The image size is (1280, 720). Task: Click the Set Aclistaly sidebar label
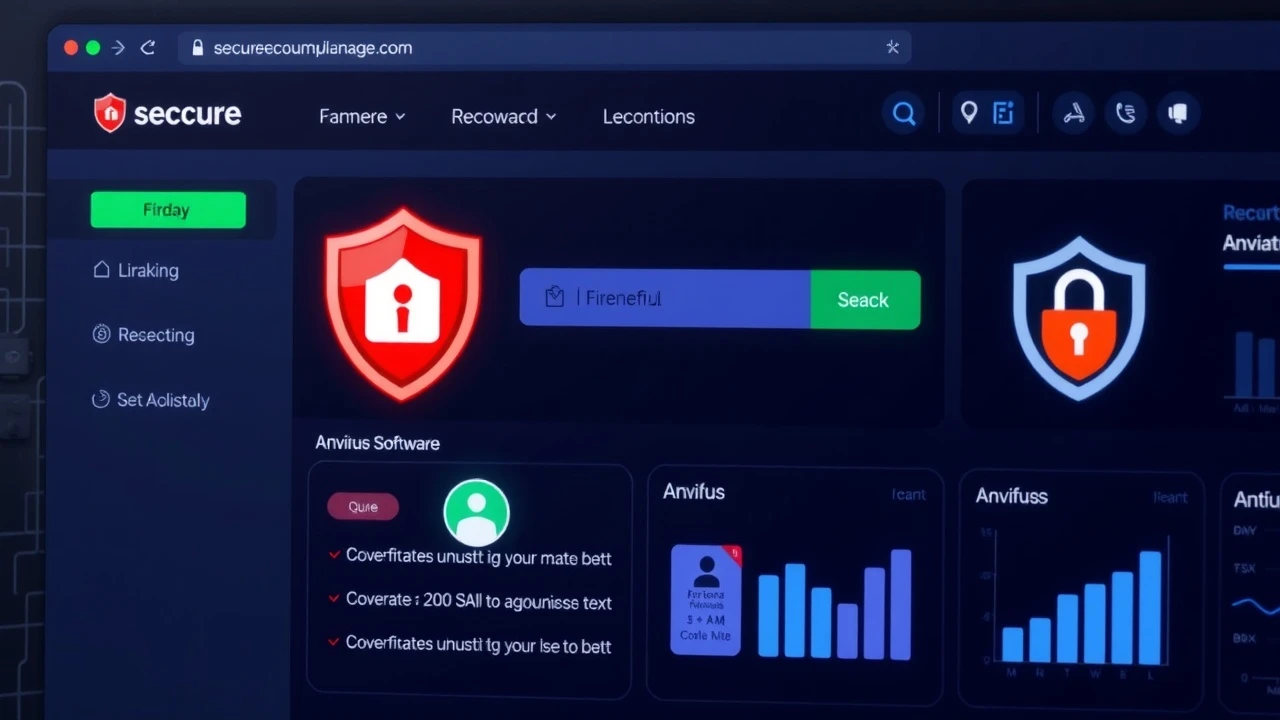coord(163,400)
